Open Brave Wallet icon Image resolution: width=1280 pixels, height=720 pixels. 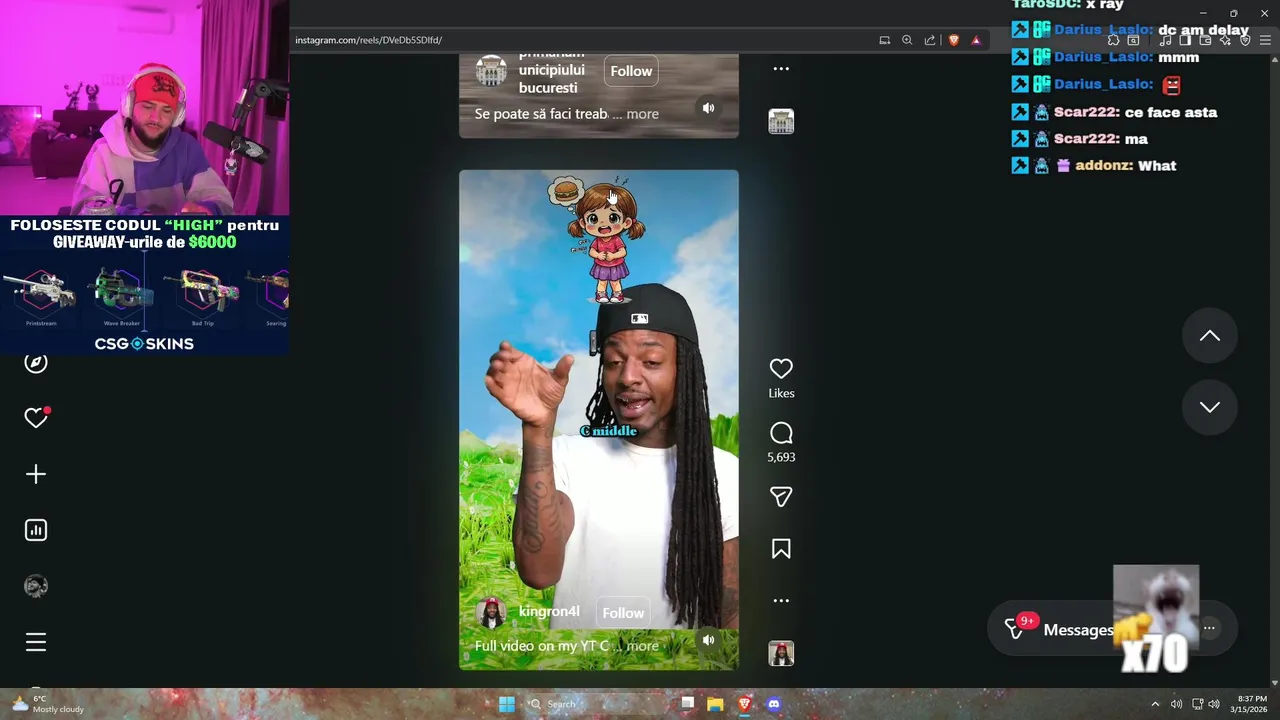(1205, 40)
